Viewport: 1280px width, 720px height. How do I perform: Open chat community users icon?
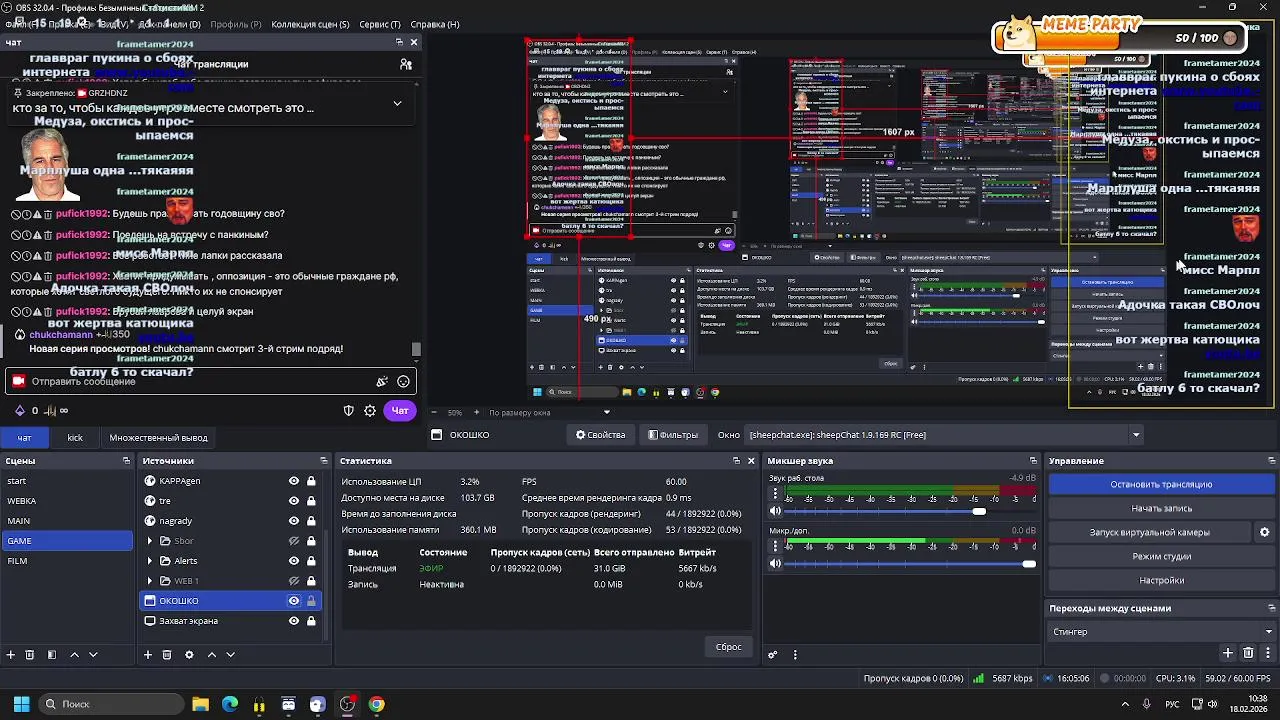click(406, 64)
